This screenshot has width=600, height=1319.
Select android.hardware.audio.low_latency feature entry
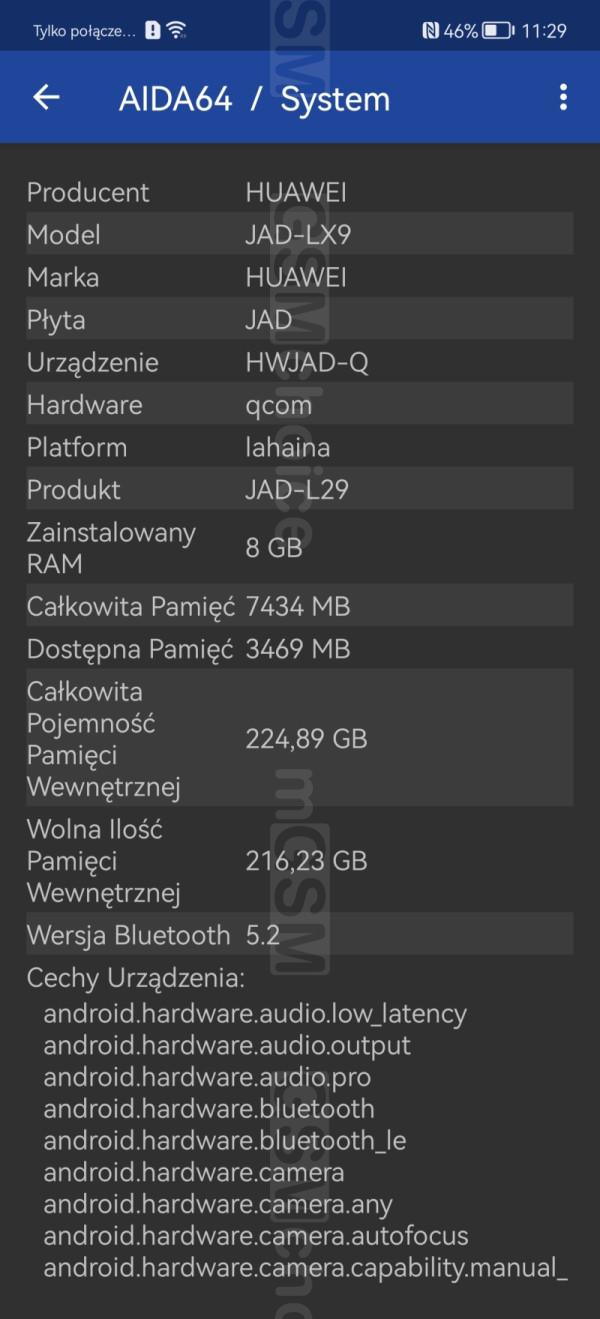(255, 1014)
